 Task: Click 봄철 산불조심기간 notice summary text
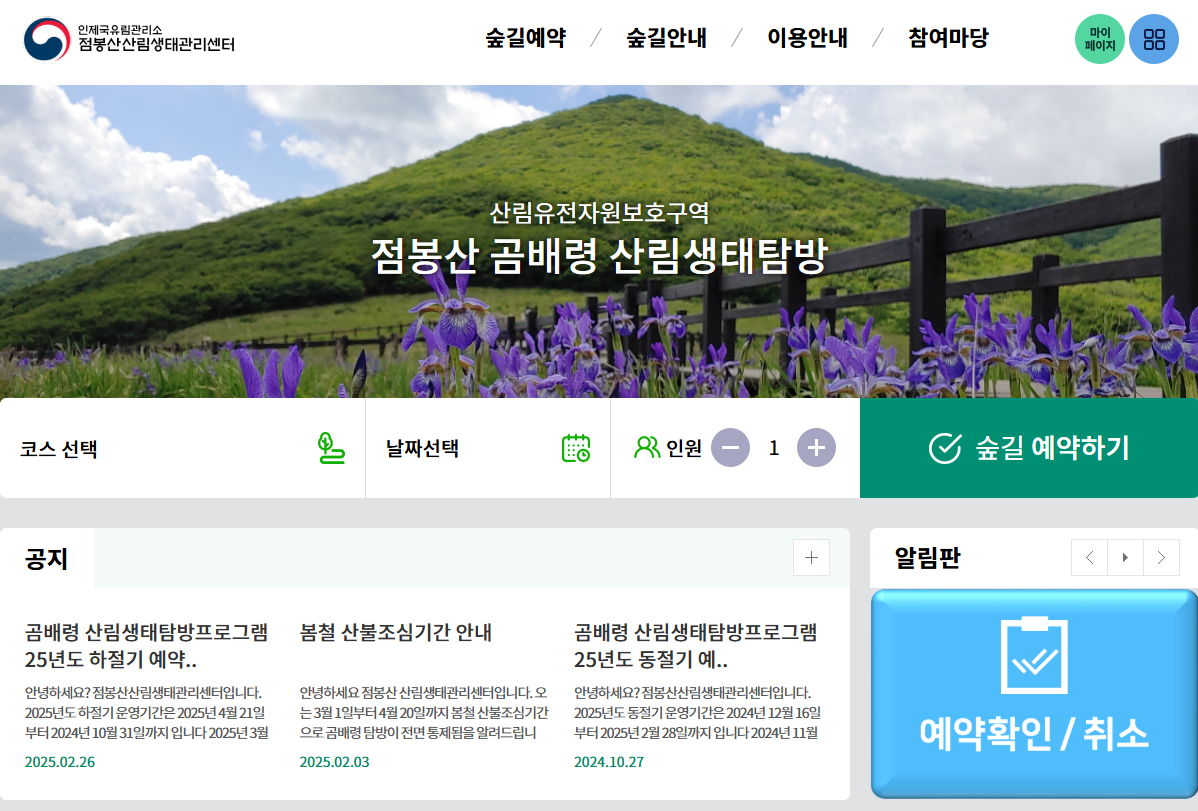424,712
